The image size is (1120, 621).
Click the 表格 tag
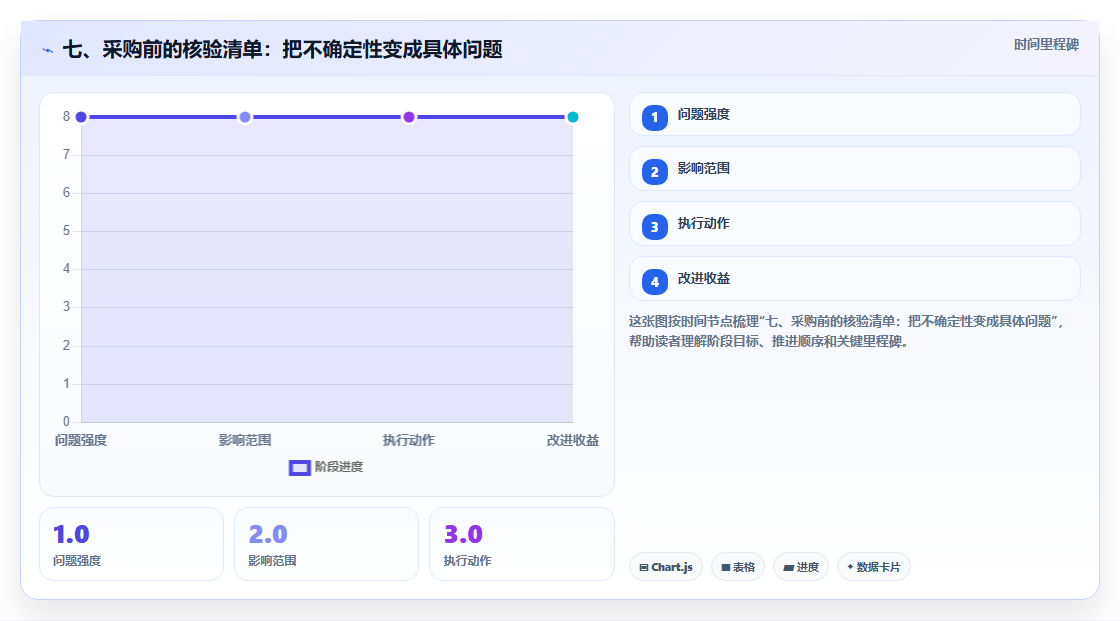tap(738, 567)
